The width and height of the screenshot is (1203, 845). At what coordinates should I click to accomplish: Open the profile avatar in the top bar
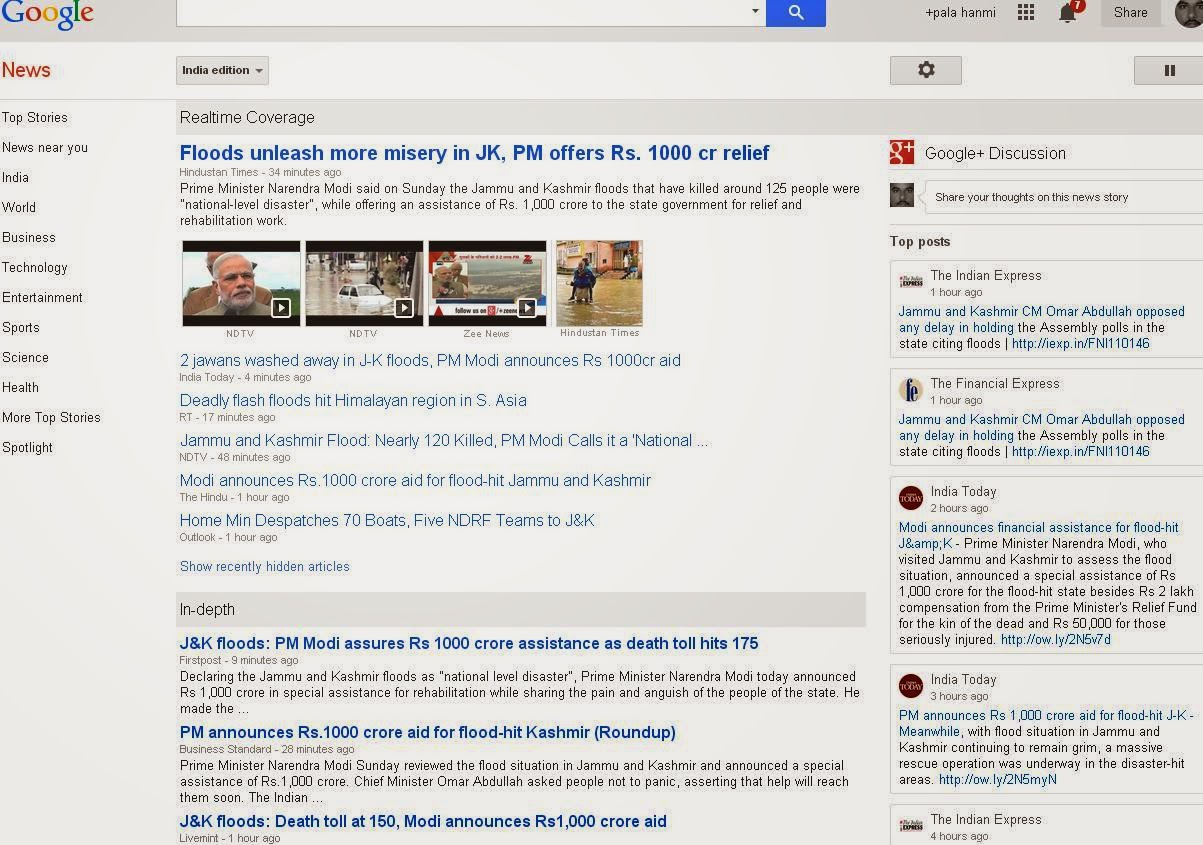tap(1189, 13)
